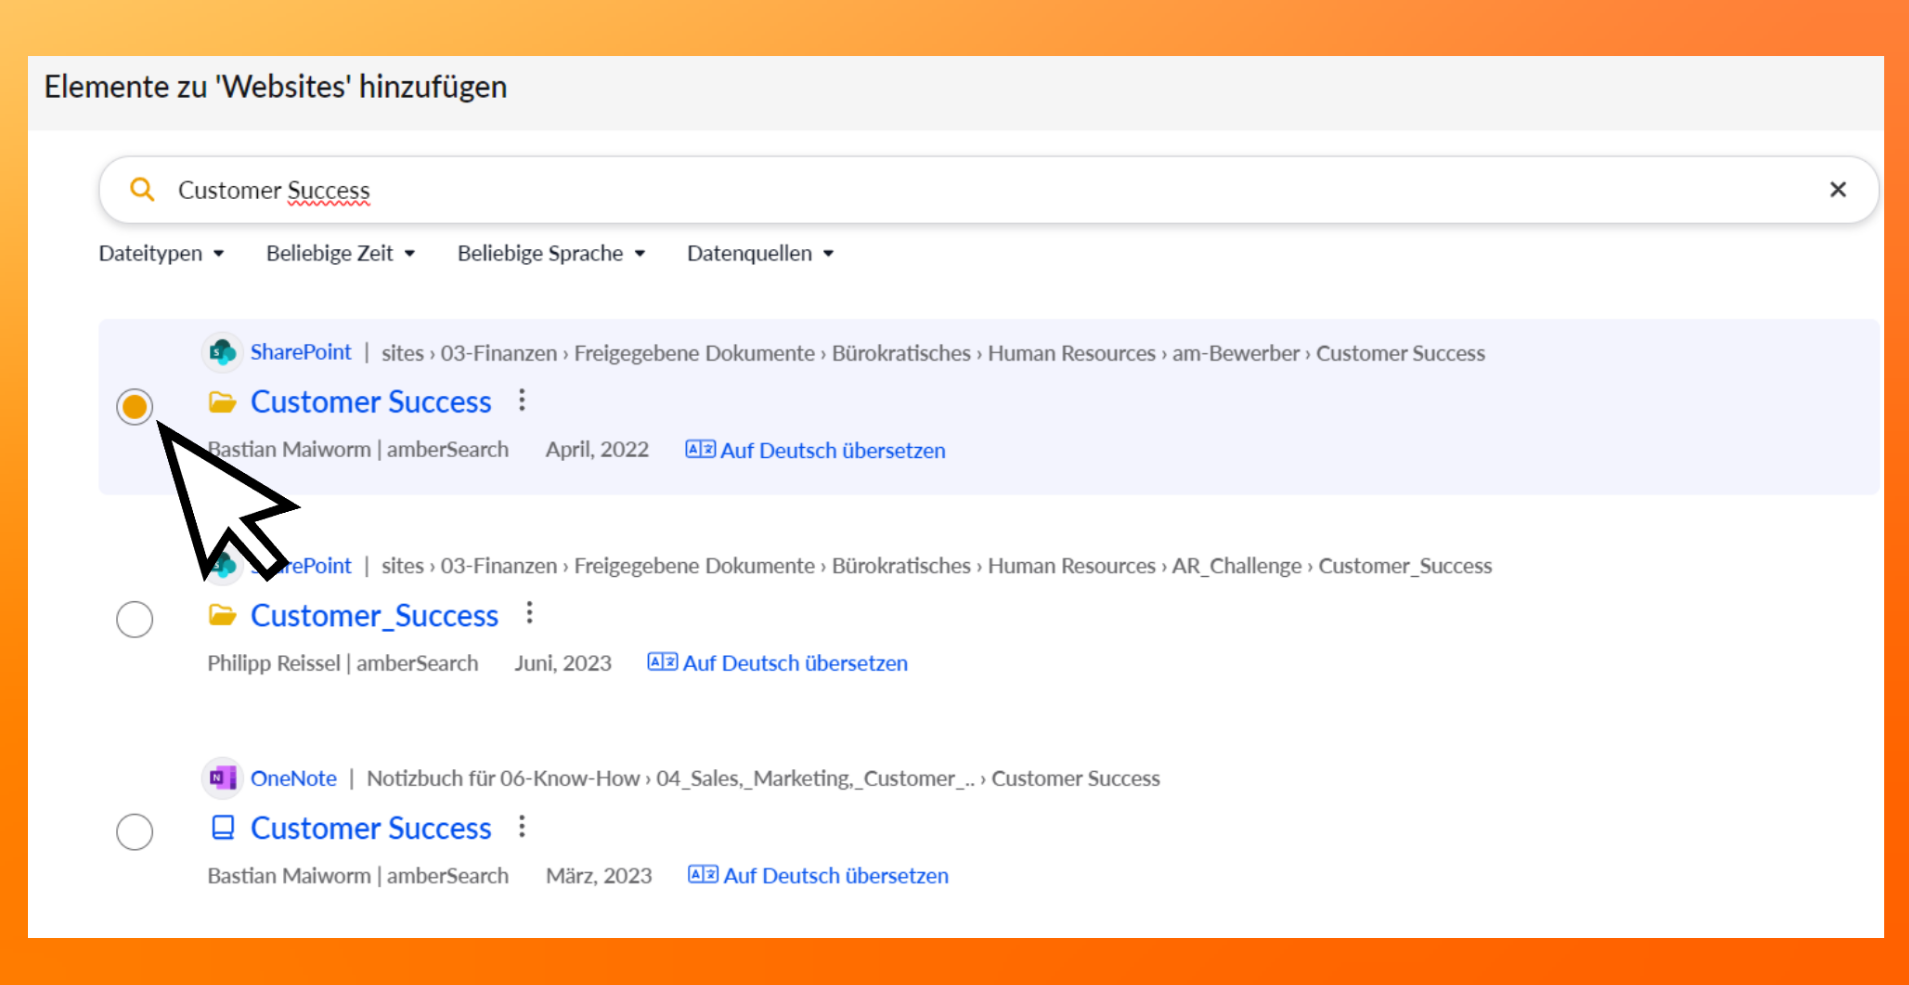1909x985 pixels.
Task: Click the AR_Challenge breadcrumb segment
Action: 1236,566
